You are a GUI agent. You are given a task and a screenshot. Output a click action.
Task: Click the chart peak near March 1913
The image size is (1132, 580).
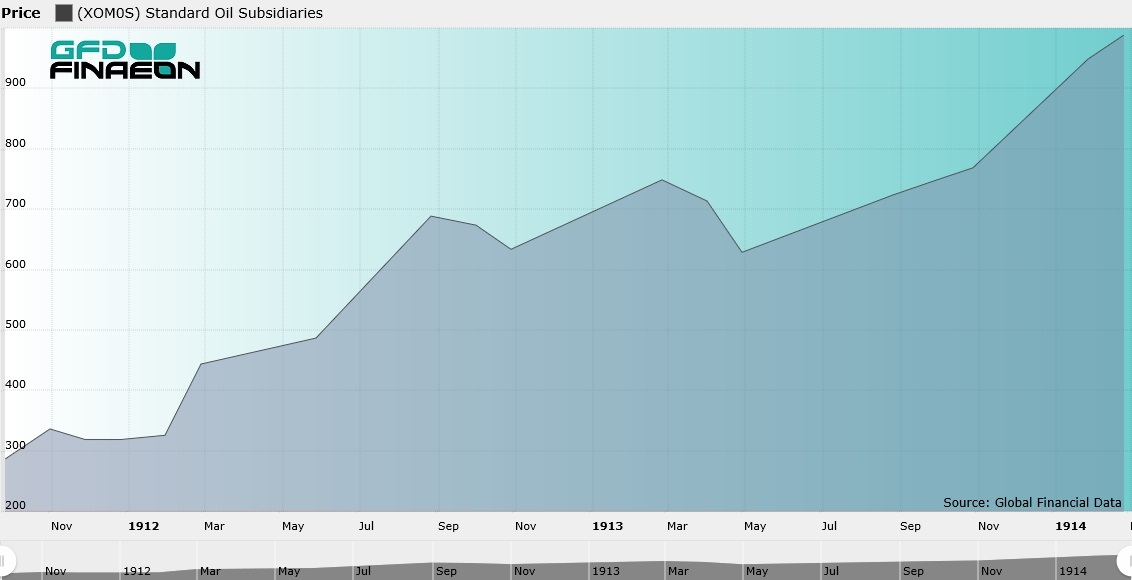click(662, 180)
